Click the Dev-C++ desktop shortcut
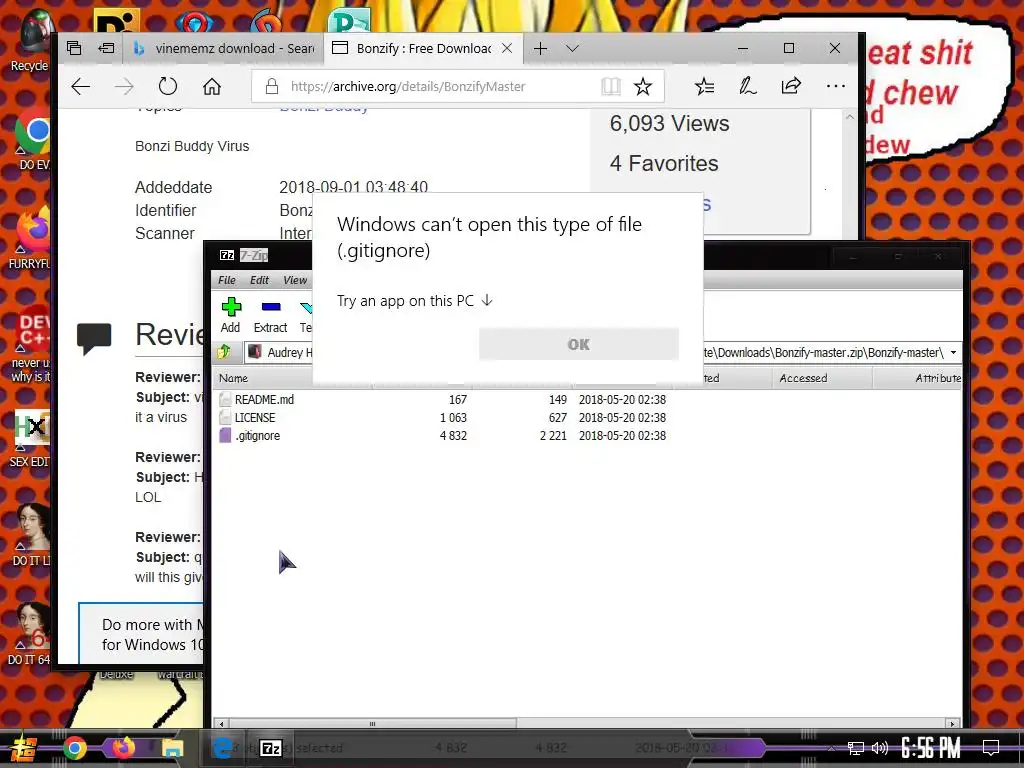Image resolution: width=1024 pixels, height=768 pixels. [31, 345]
